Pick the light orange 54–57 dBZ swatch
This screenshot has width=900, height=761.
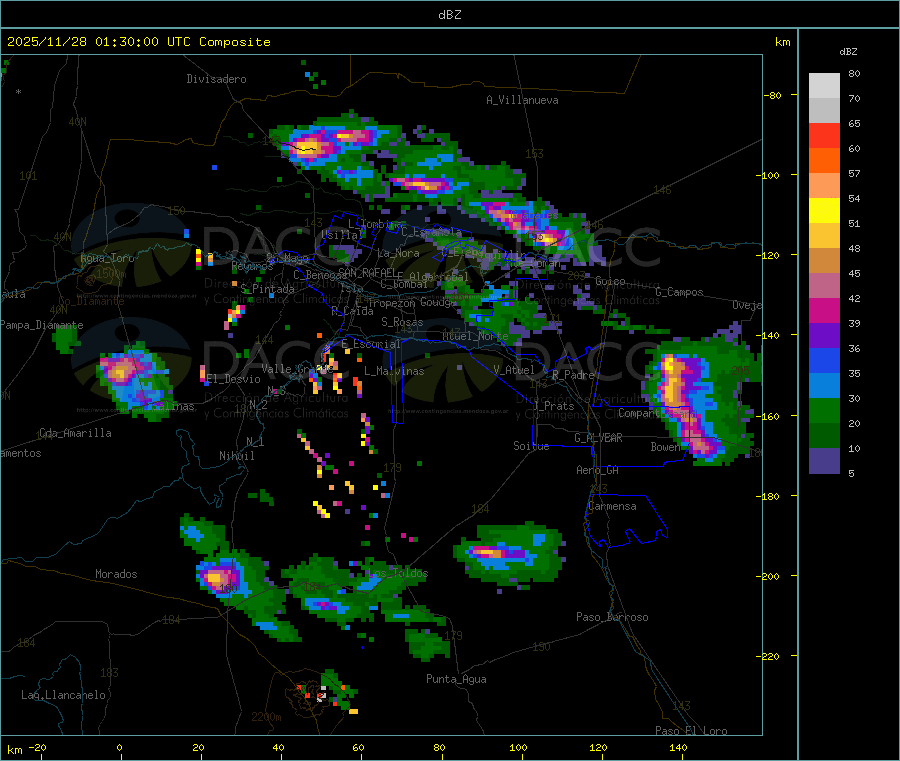[x=824, y=185]
